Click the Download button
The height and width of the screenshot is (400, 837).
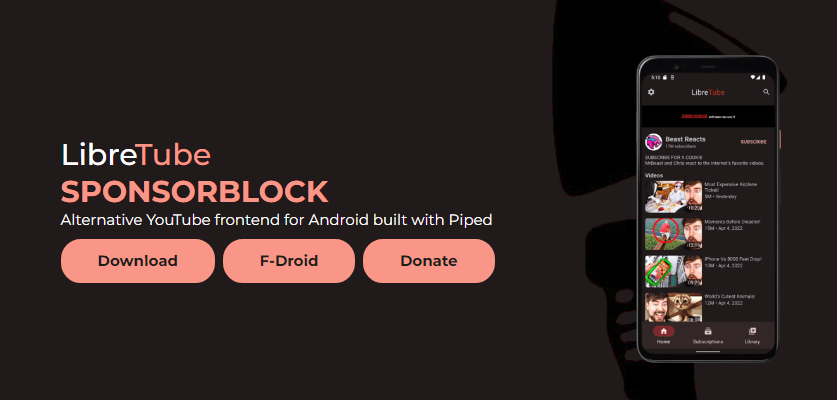[138, 261]
